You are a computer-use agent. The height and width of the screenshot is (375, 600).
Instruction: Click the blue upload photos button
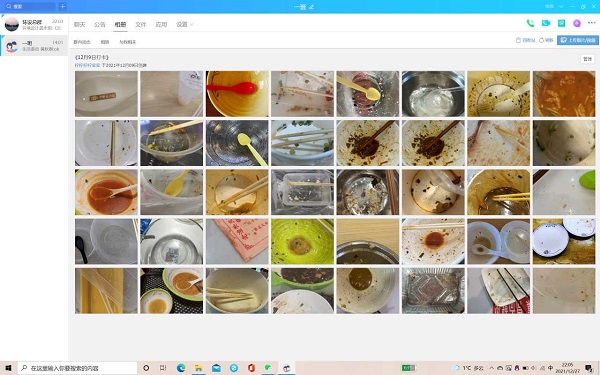coord(578,40)
